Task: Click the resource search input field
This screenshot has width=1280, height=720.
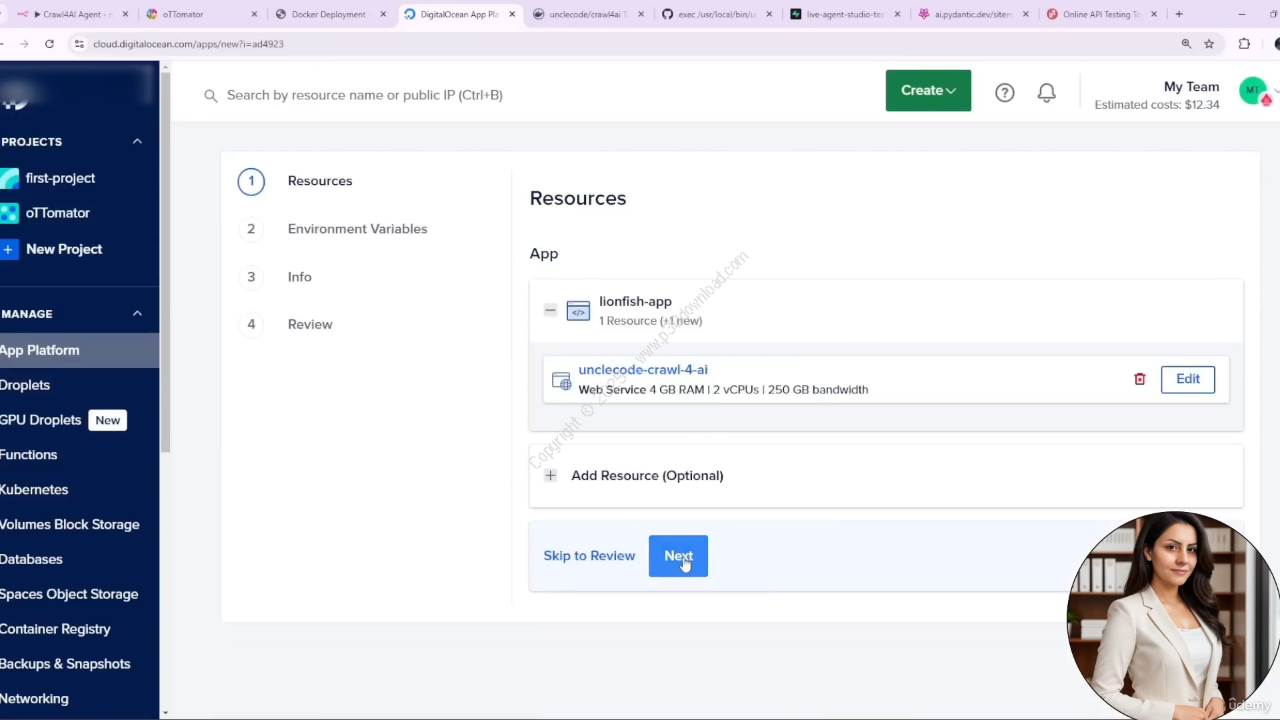Action: tap(364, 95)
